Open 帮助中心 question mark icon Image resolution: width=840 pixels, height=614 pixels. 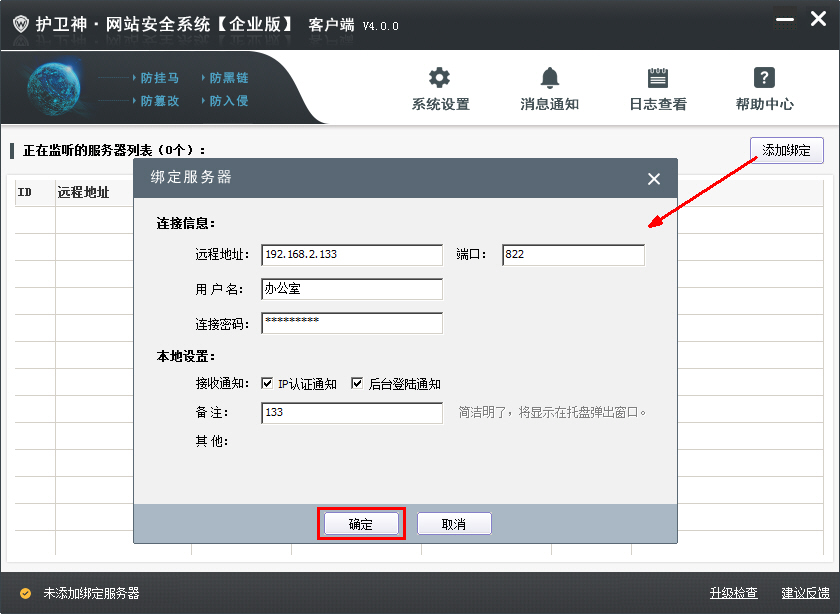(x=764, y=78)
